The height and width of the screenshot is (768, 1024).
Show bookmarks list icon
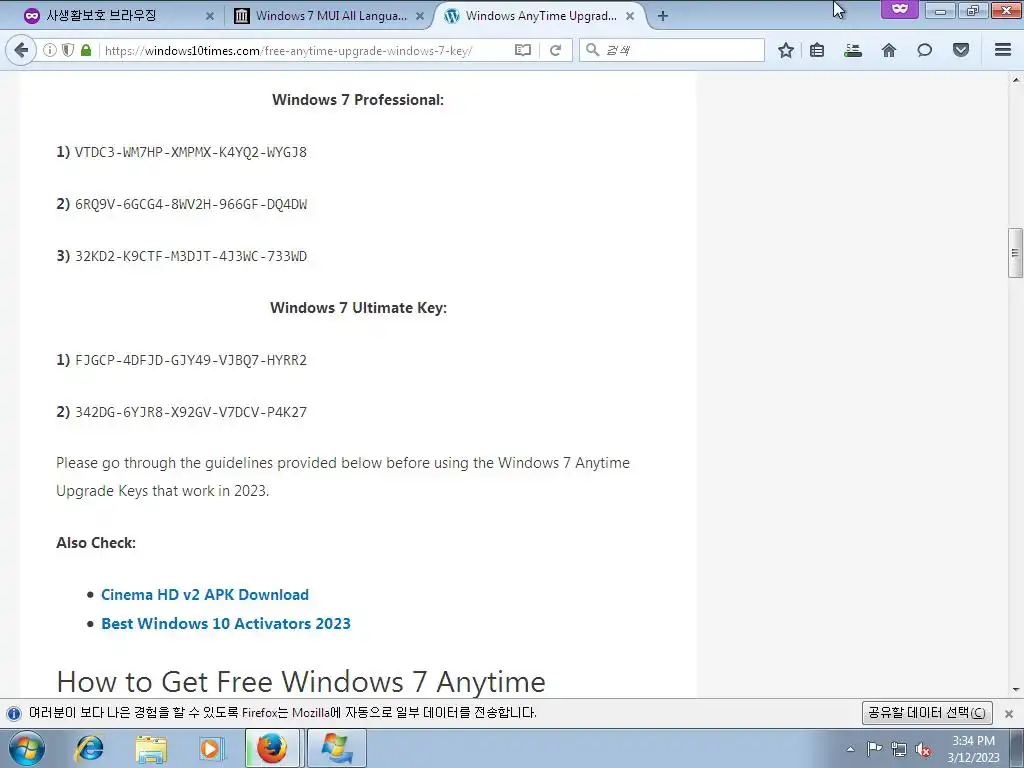tap(817, 50)
